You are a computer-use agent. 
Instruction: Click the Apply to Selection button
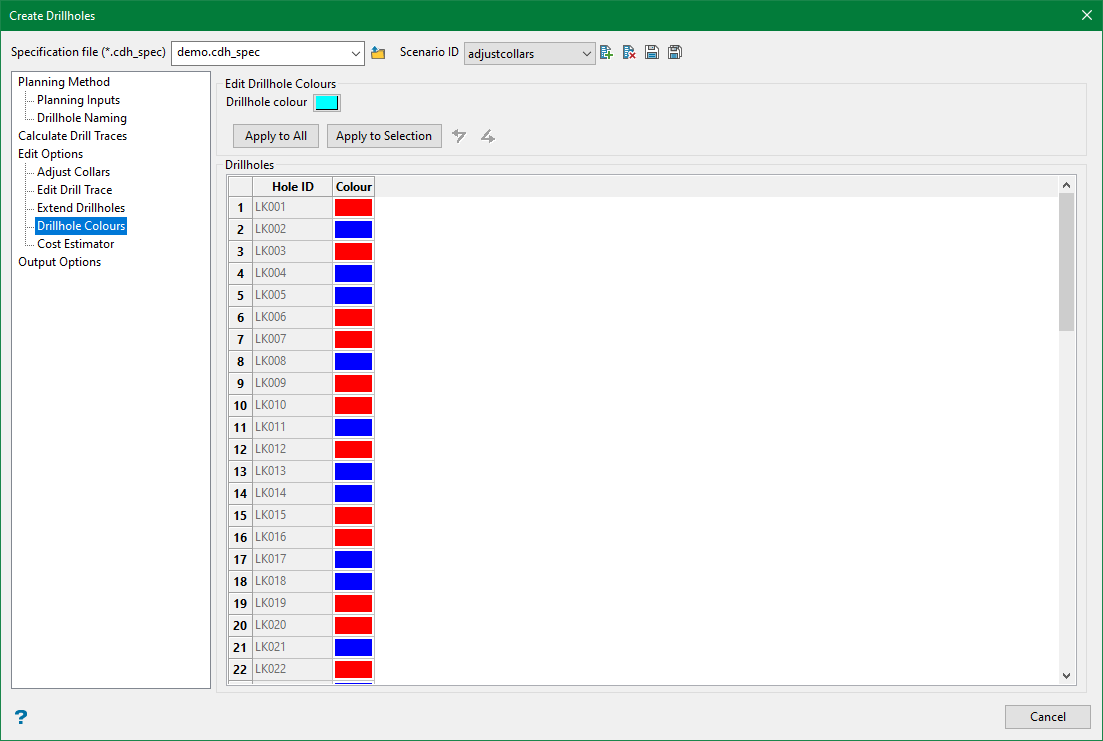pyautogui.click(x=384, y=136)
